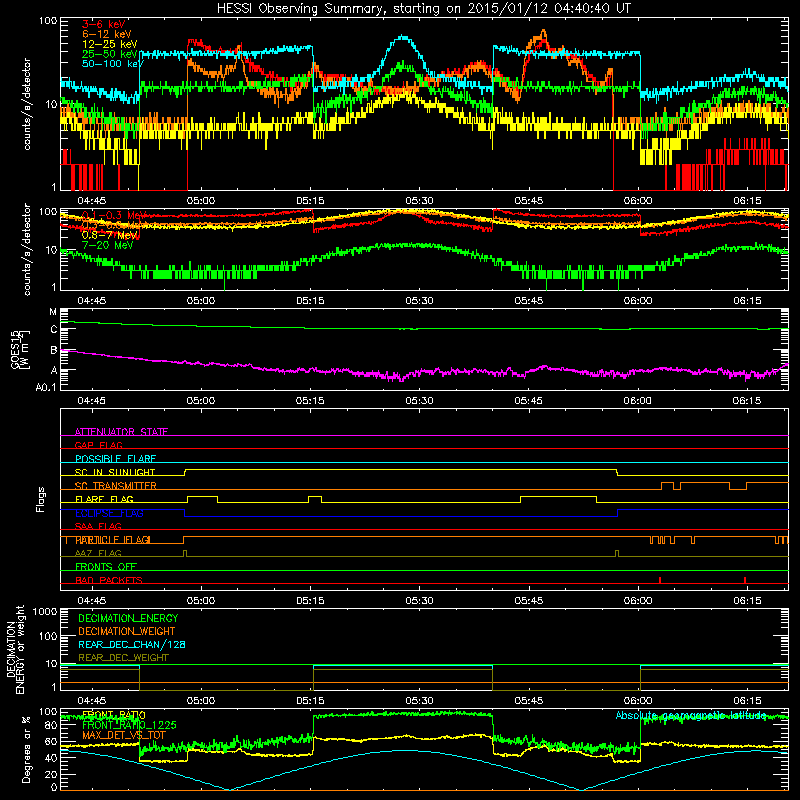Select the blue ECLIPSE_FLAG label
800x800 pixels.
[x=109, y=513]
